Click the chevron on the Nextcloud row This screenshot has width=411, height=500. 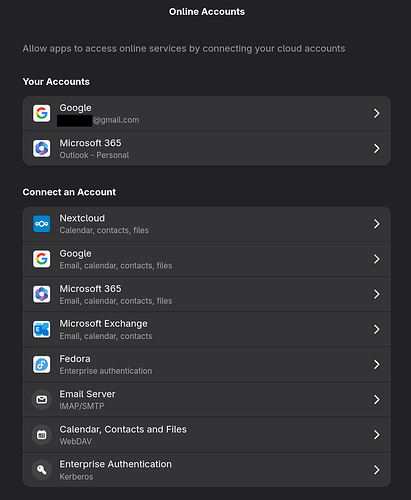click(377, 224)
